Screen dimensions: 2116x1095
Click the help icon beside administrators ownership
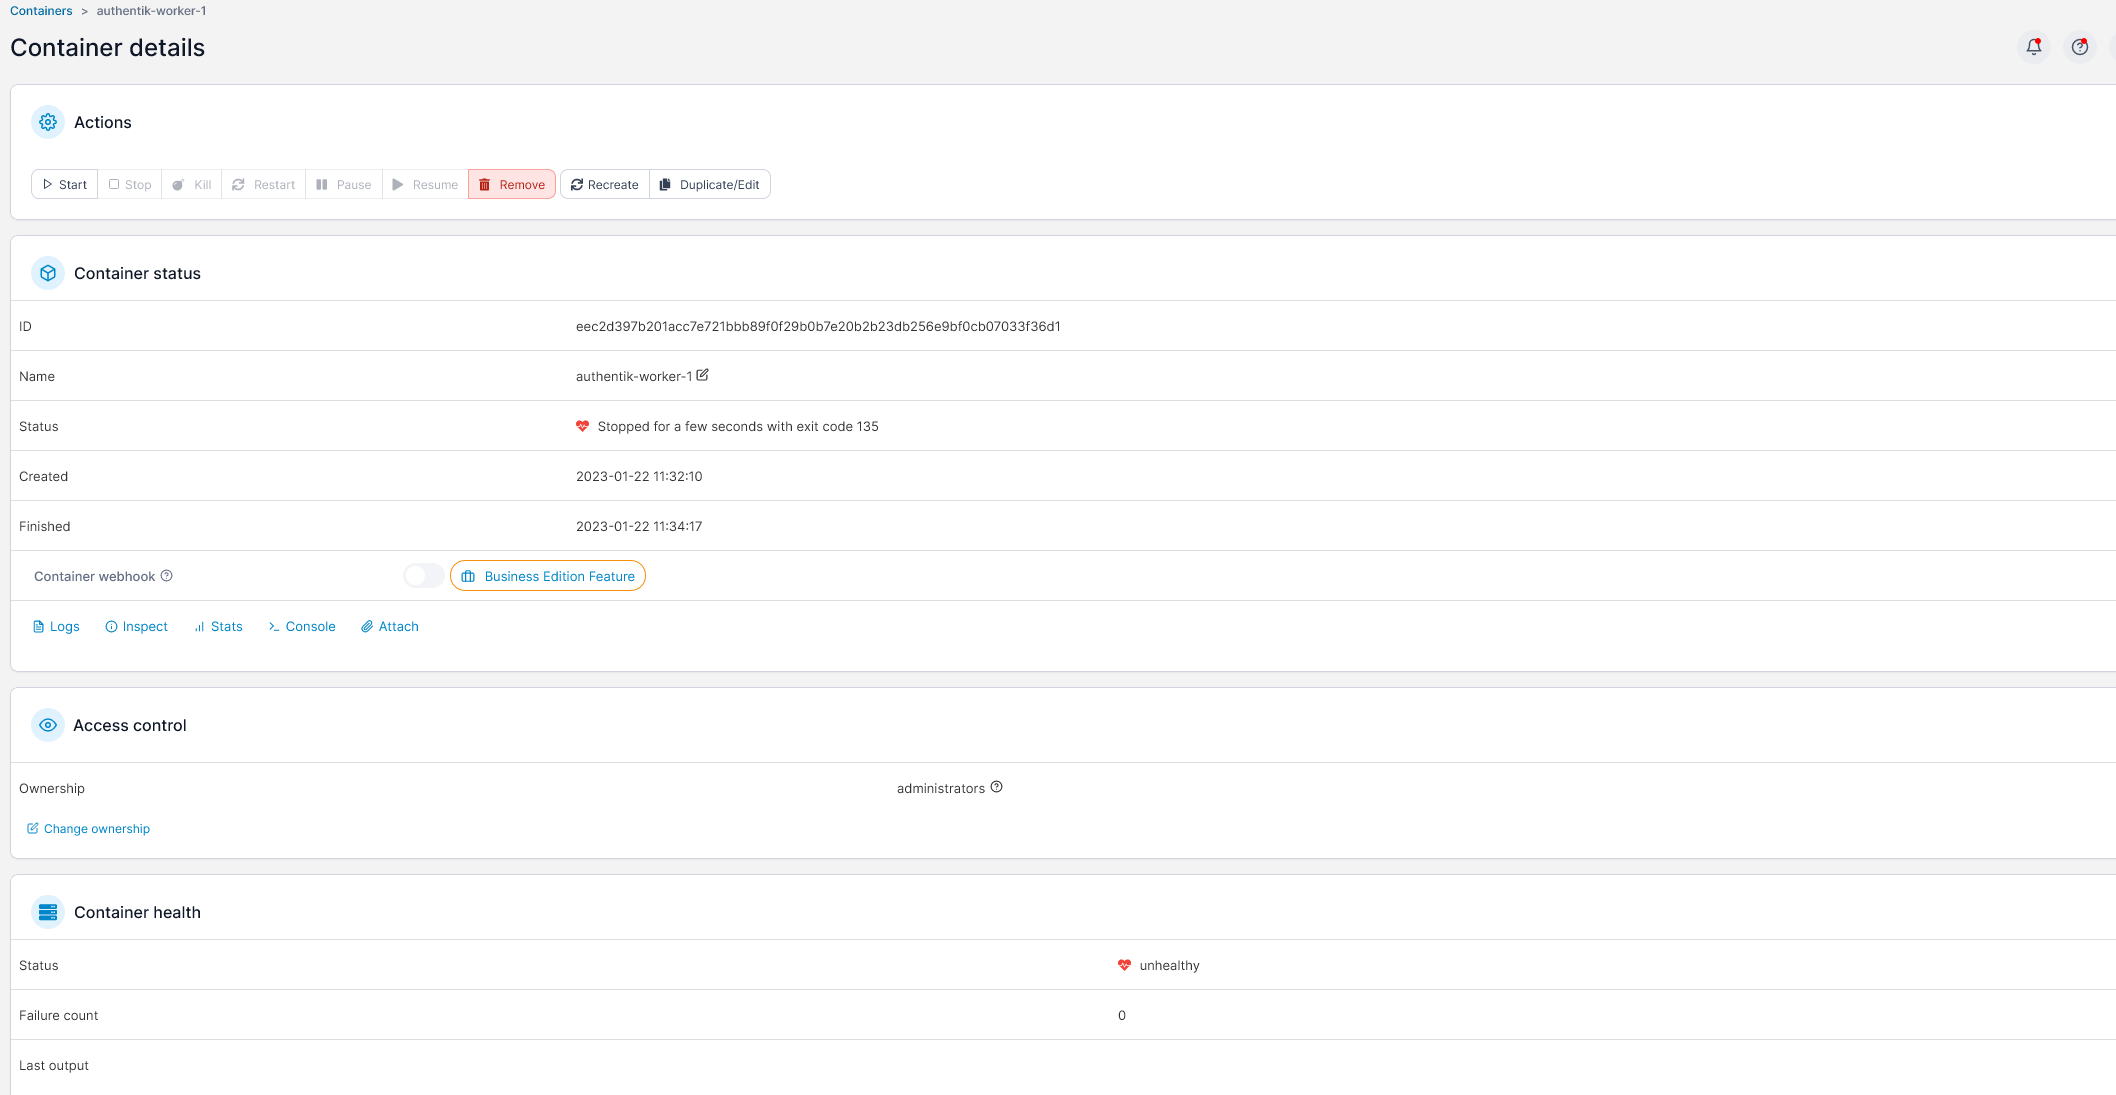(x=996, y=787)
